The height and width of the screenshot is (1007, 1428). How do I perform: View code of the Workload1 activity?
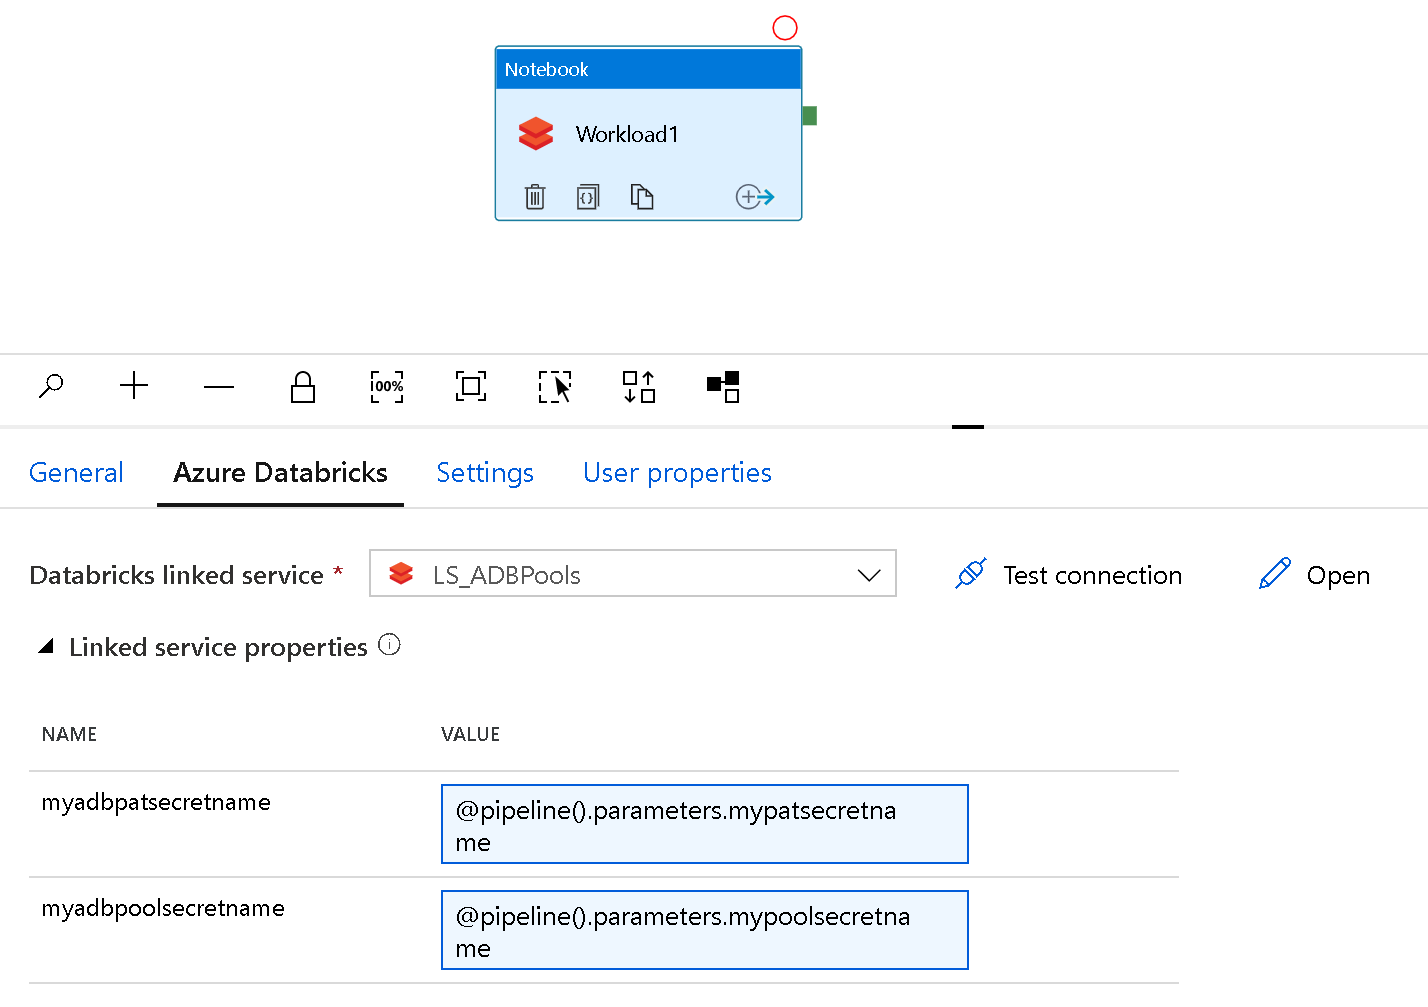pyautogui.click(x=588, y=196)
